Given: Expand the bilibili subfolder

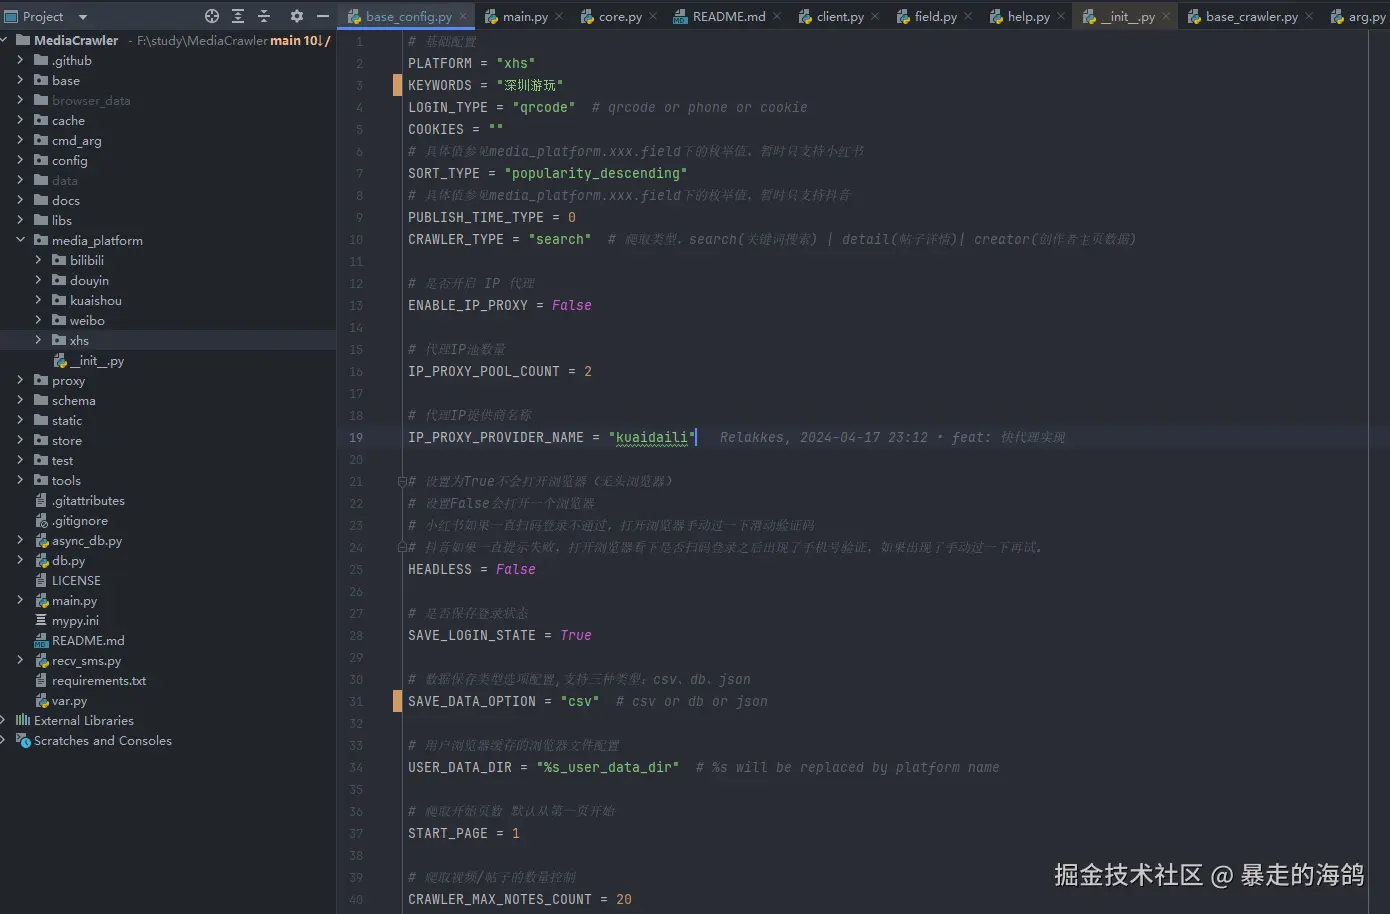Looking at the screenshot, I should pyautogui.click(x=38, y=260).
